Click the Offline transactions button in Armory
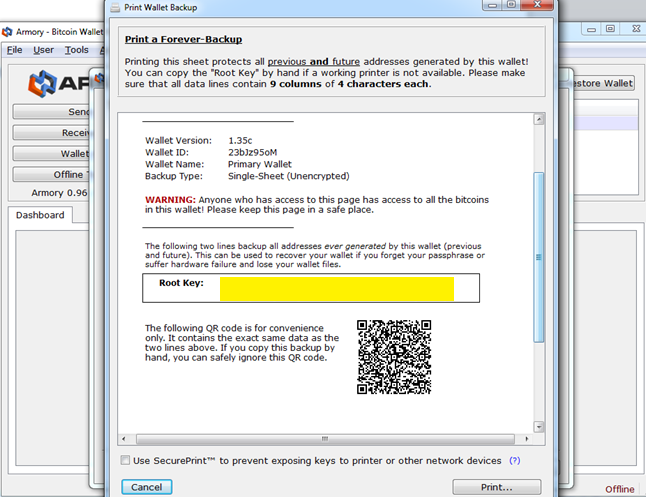The height and width of the screenshot is (497, 646). pos(52,175)
